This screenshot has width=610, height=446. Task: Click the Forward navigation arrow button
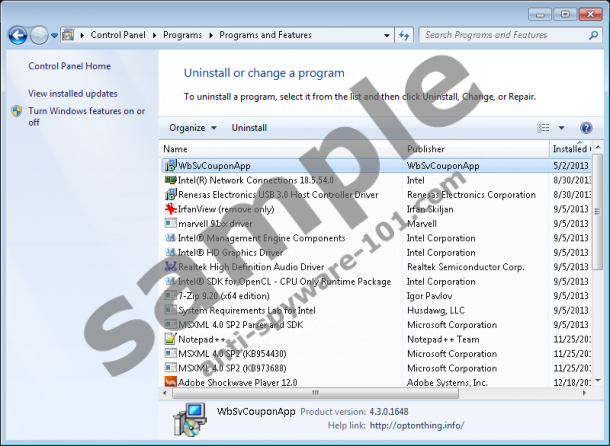coord(40,35)
